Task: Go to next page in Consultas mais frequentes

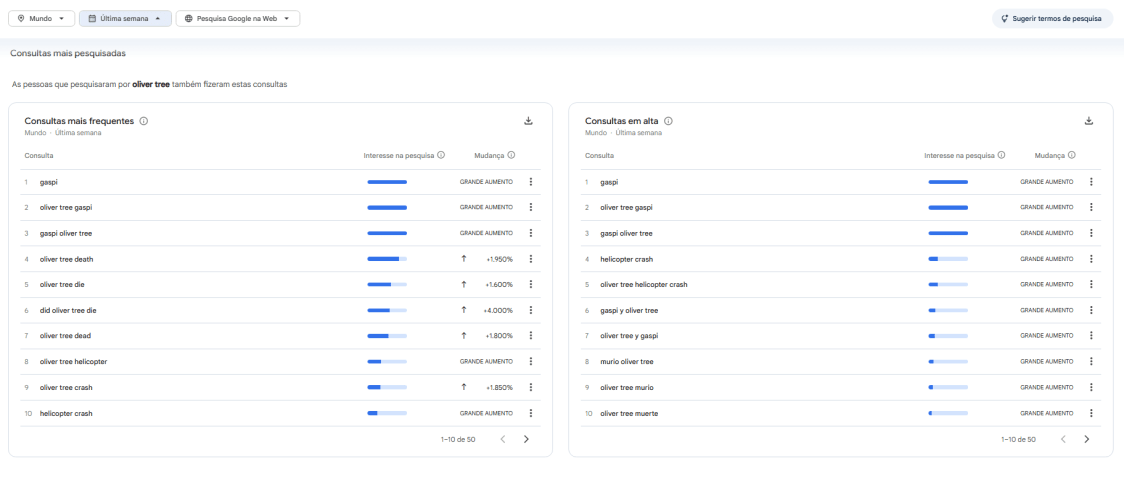Action: pyautogui.click(x=526, y=439)
